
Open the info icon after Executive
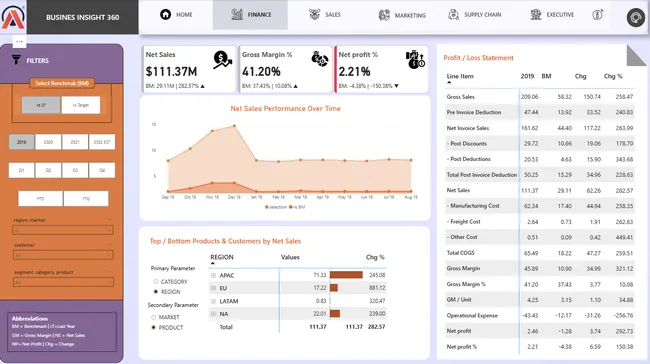[x=597, y=15]
